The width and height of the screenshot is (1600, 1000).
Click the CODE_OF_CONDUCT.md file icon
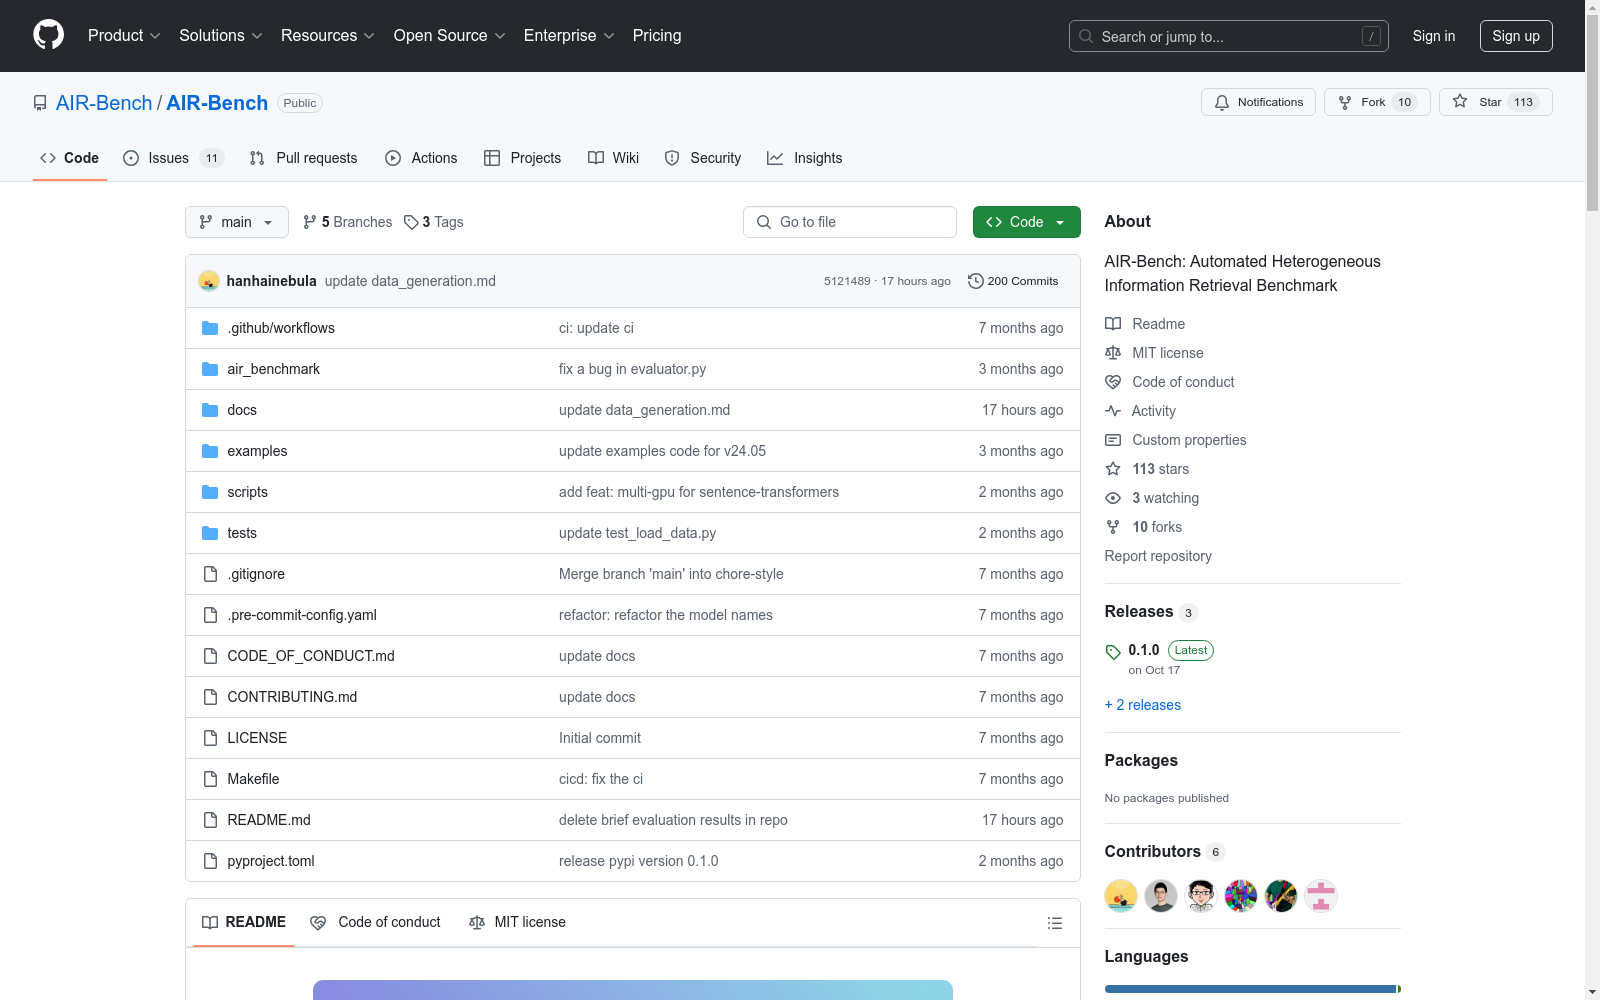pos(210,656)
